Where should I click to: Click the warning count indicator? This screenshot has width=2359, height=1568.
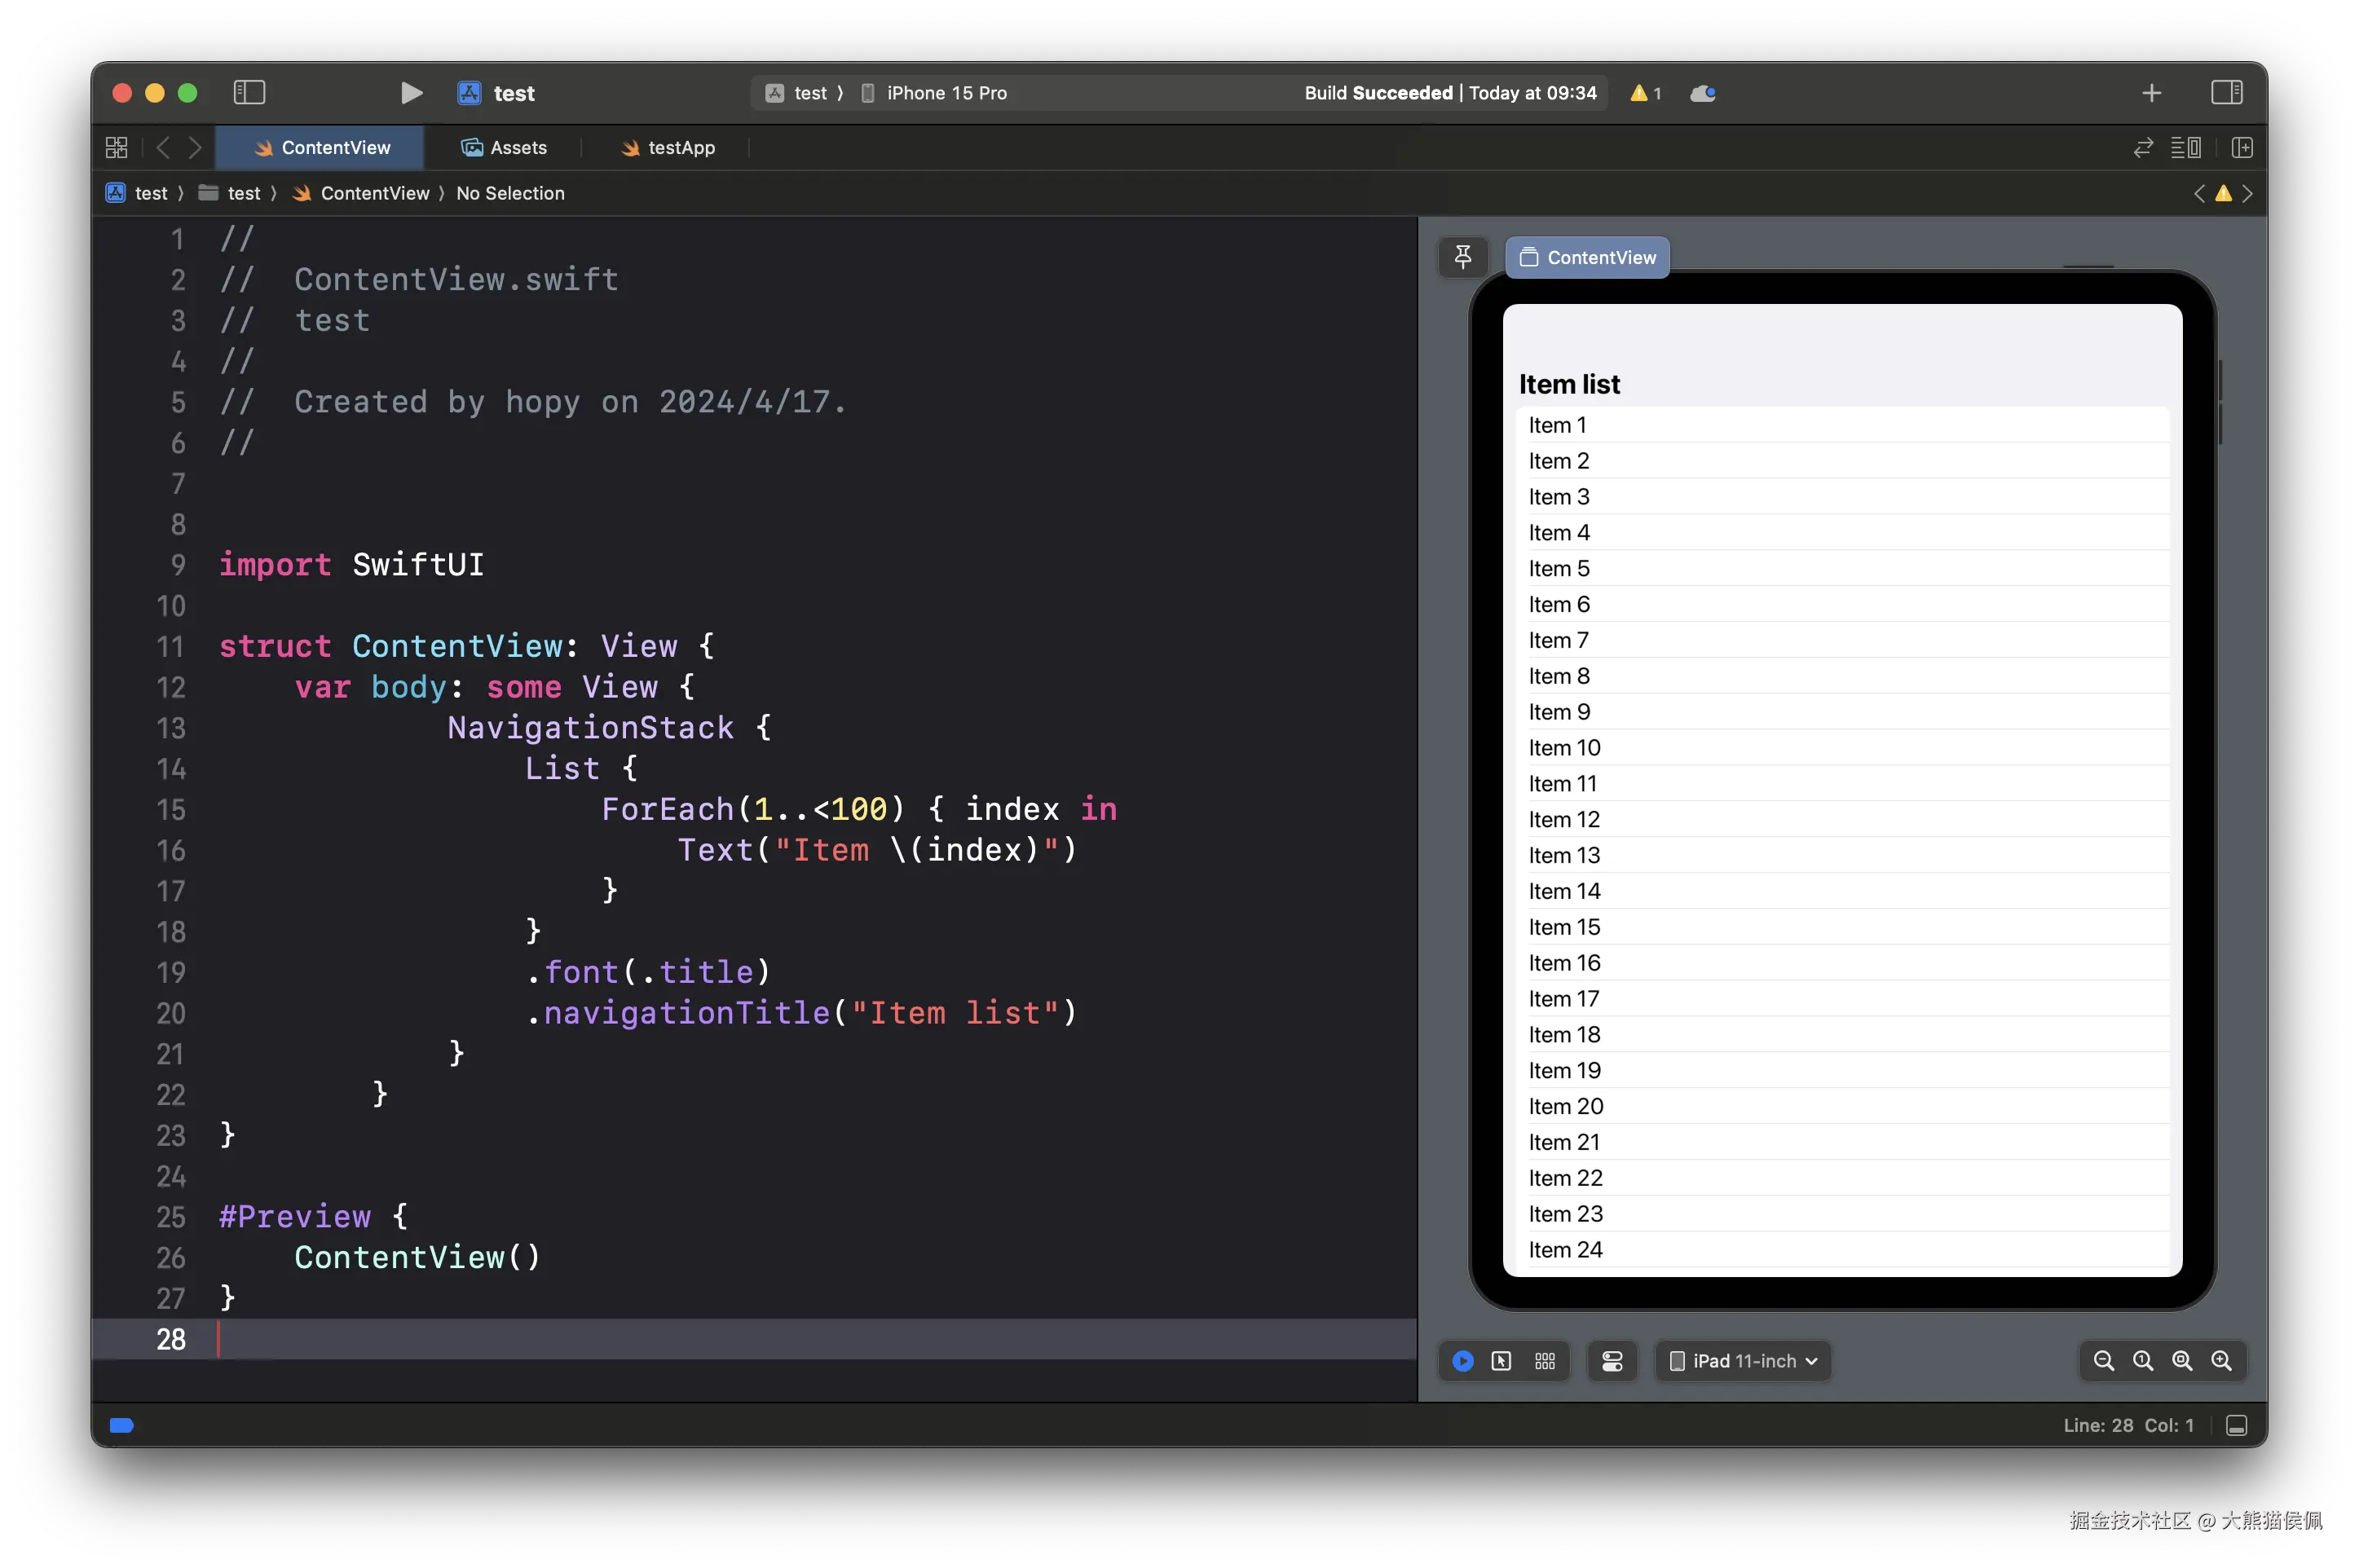pyautogui.click(x=1645, y=93)
